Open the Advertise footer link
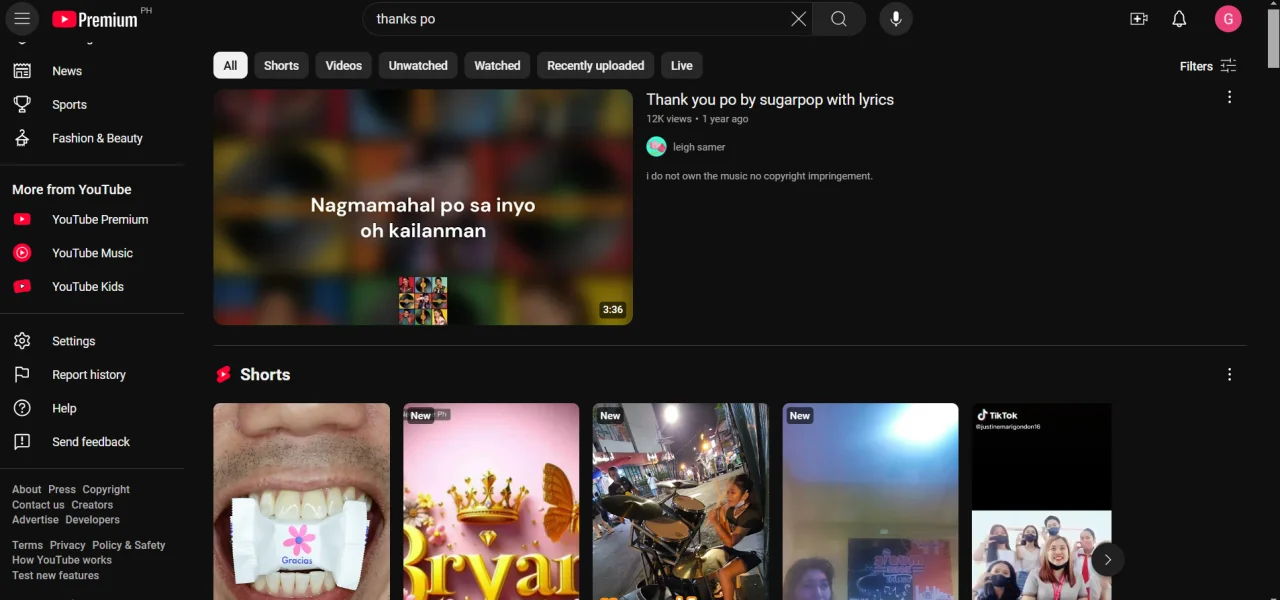The image size is (1280, 600). point(35,520)
